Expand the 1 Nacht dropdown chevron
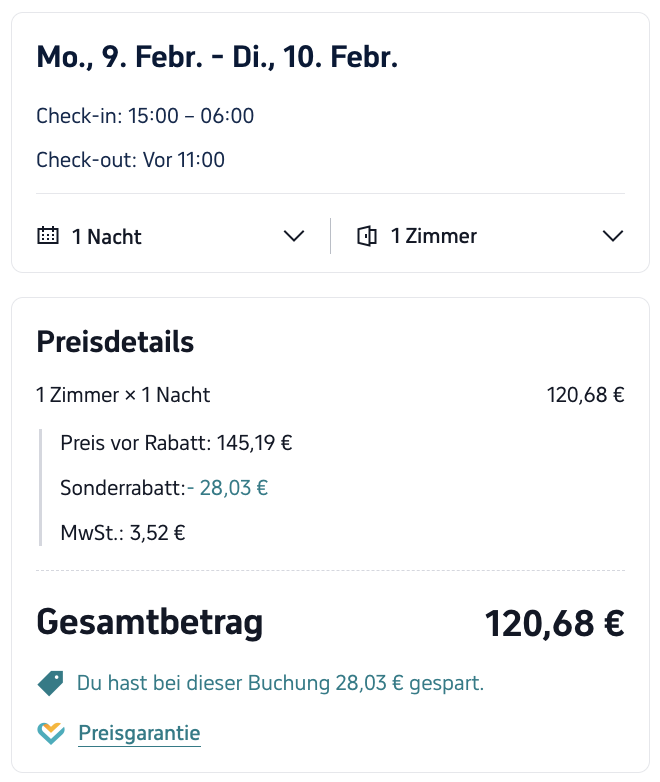 [x=293, y=236]
